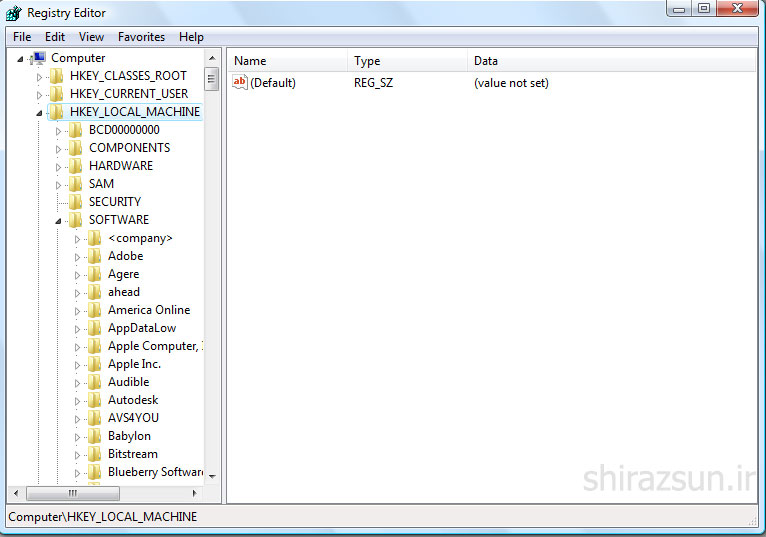Click the Babylon folder icon

95,436
